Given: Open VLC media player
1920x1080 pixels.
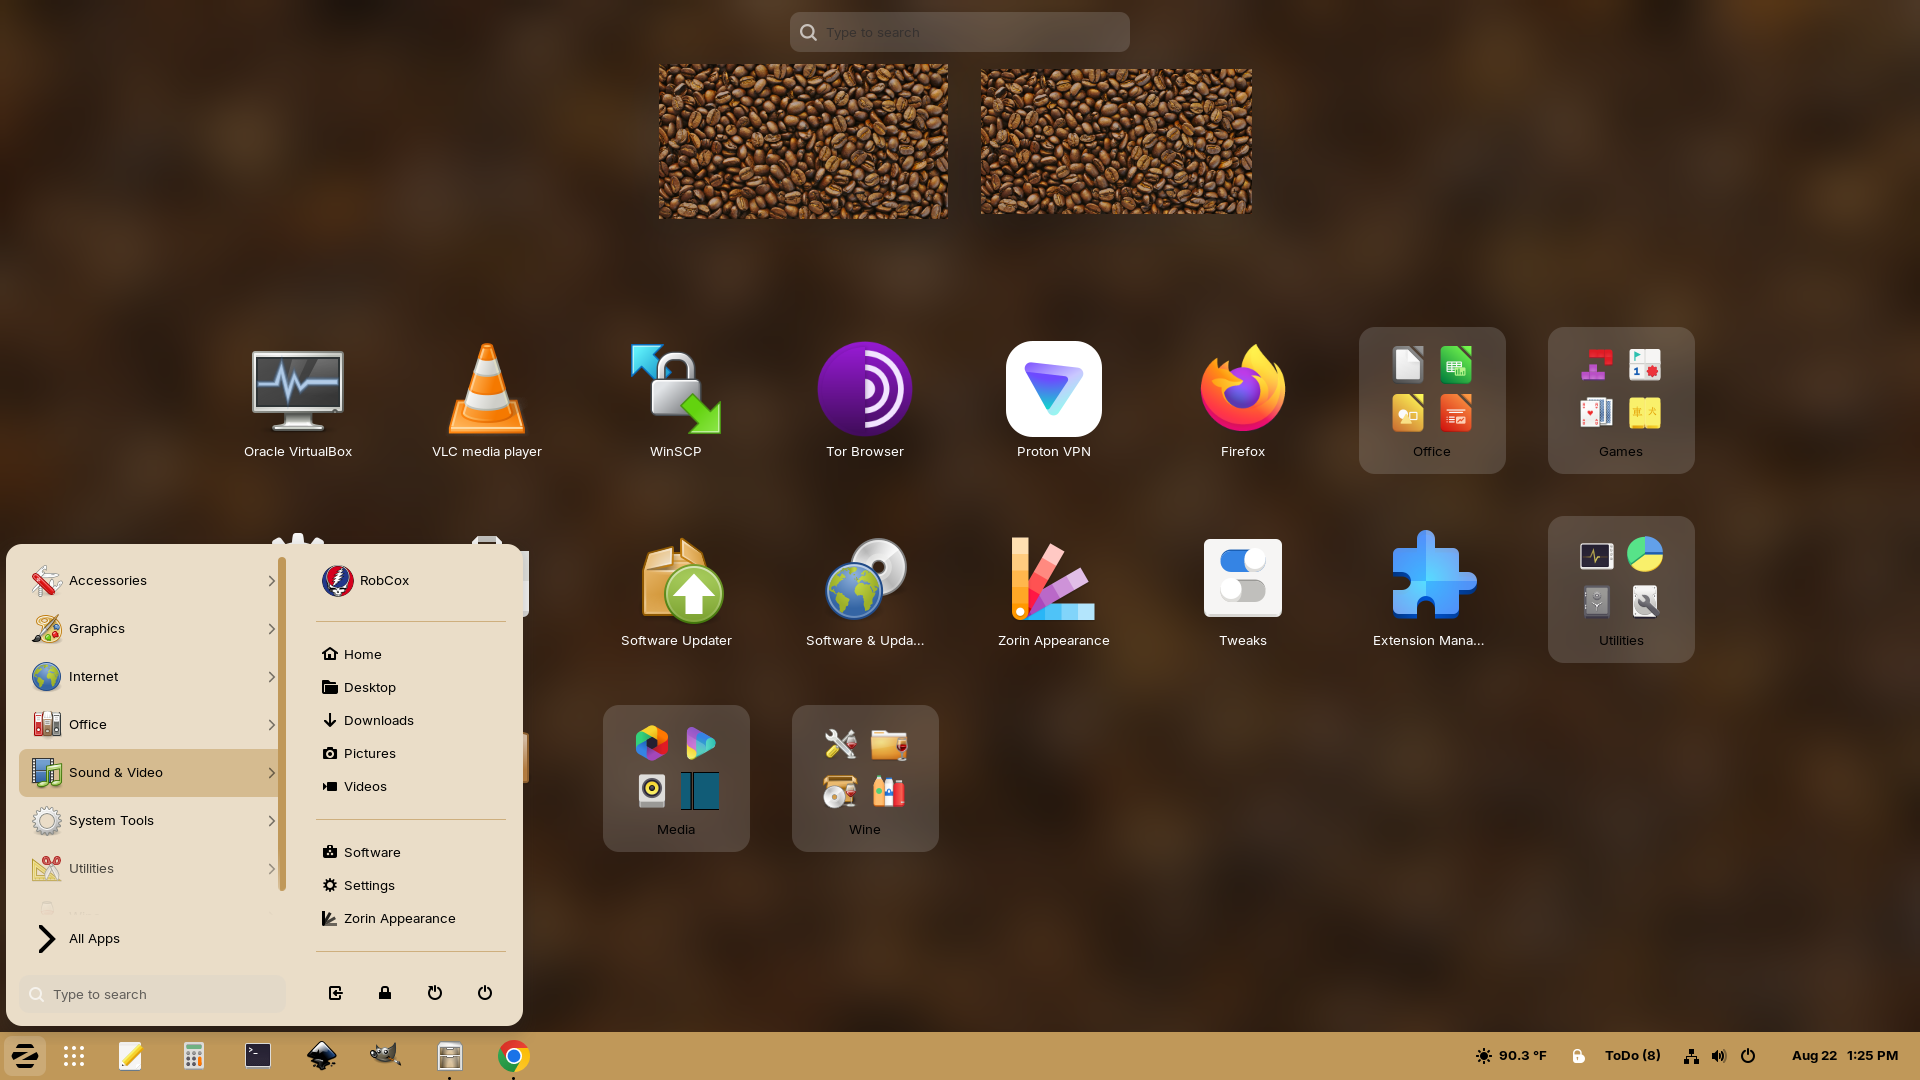Looking at the screenshot, I should tap(486, 400).
